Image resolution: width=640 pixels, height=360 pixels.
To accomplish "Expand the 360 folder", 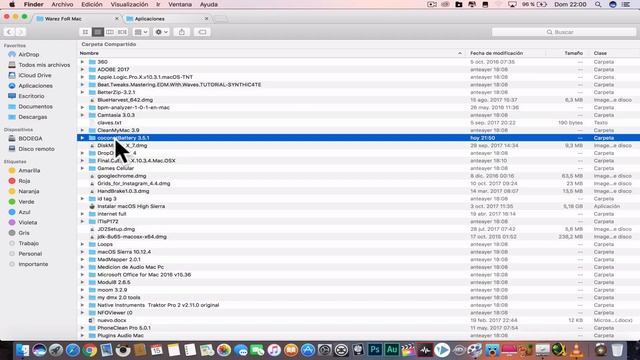I will tap(82, 62).
